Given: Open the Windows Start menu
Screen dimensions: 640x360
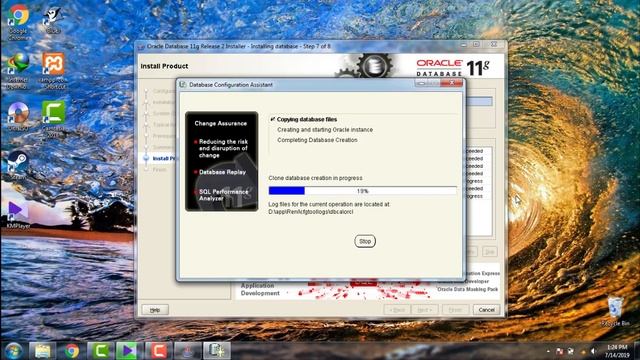Looking at the screenshot, I should 14,351.
